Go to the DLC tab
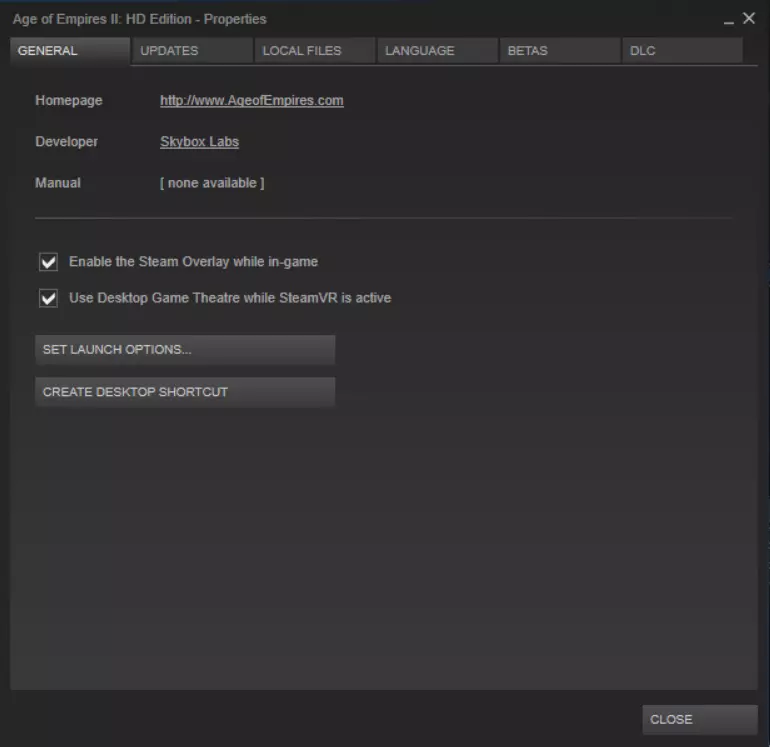 click(682, 51)
